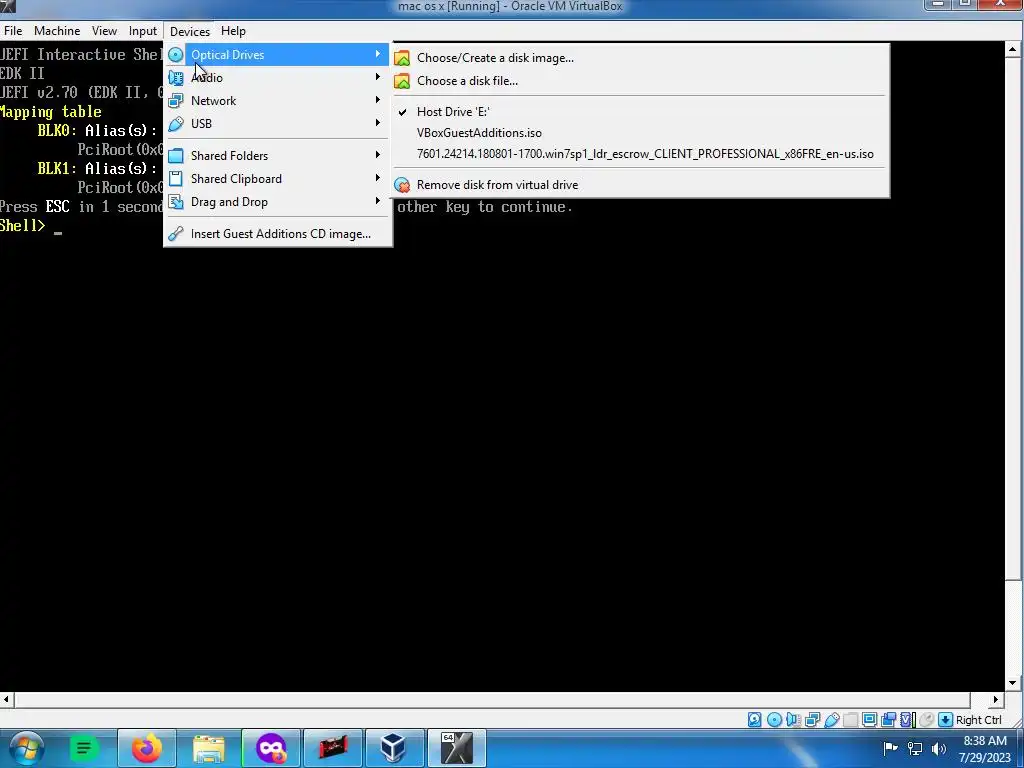This screenshot has width=1024, height=768.
Task: Click the volume speaker tray icon
Action: point(939,748)
